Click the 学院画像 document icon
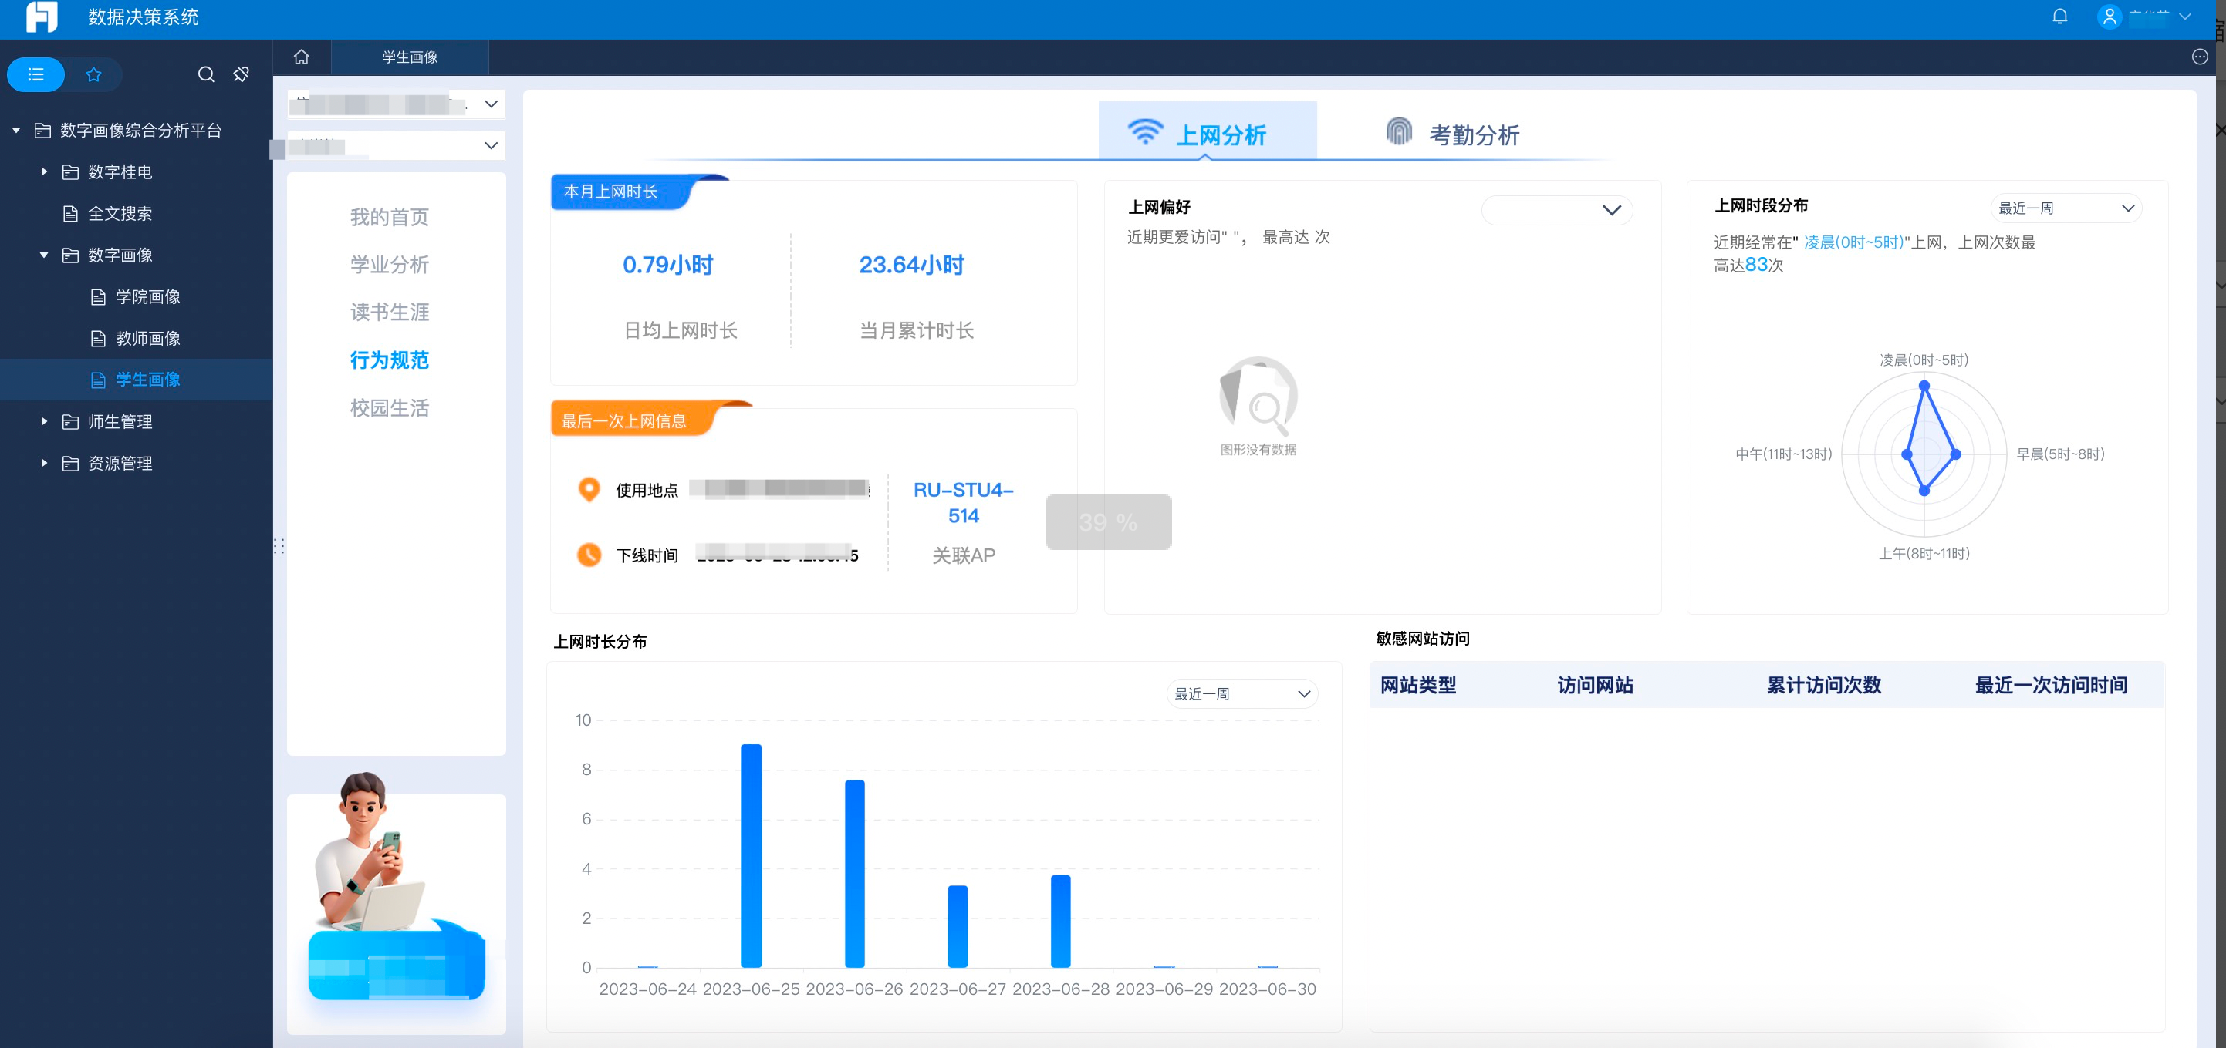Screen dimensions: 2226x1048 [98, 297]
